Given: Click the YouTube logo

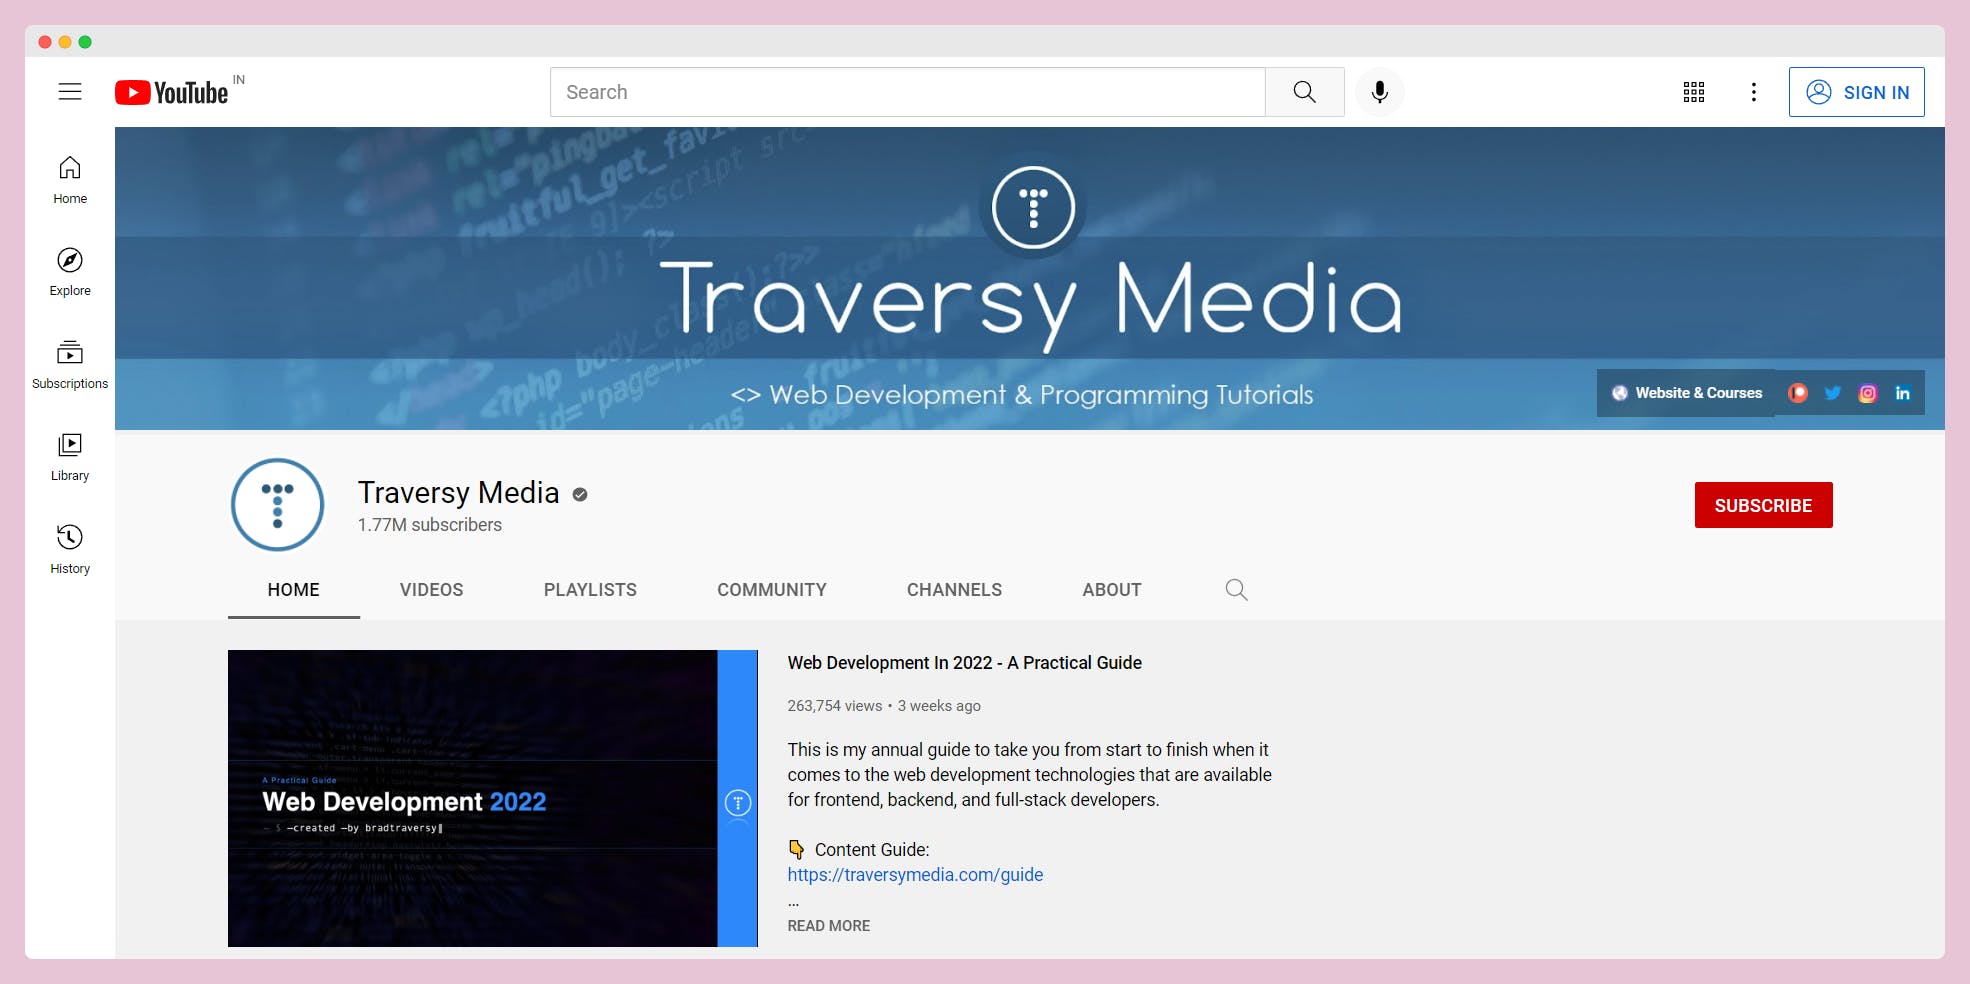Looking at the screenshot, I should [172, 93].
